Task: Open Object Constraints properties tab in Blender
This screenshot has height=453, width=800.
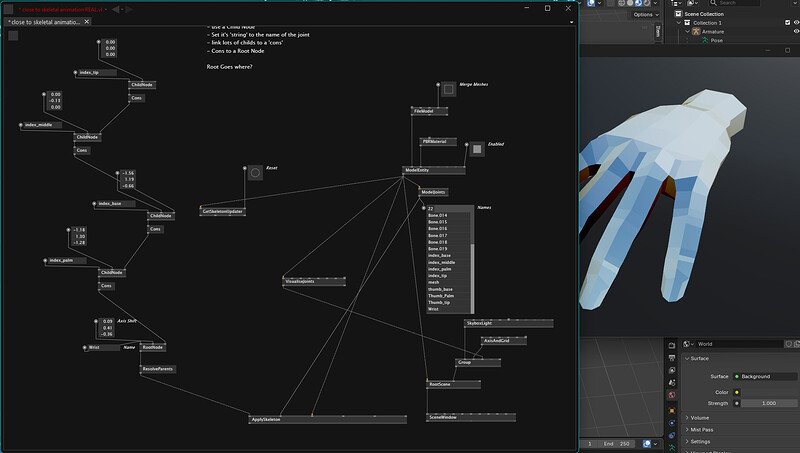Action: pos(671,435)
